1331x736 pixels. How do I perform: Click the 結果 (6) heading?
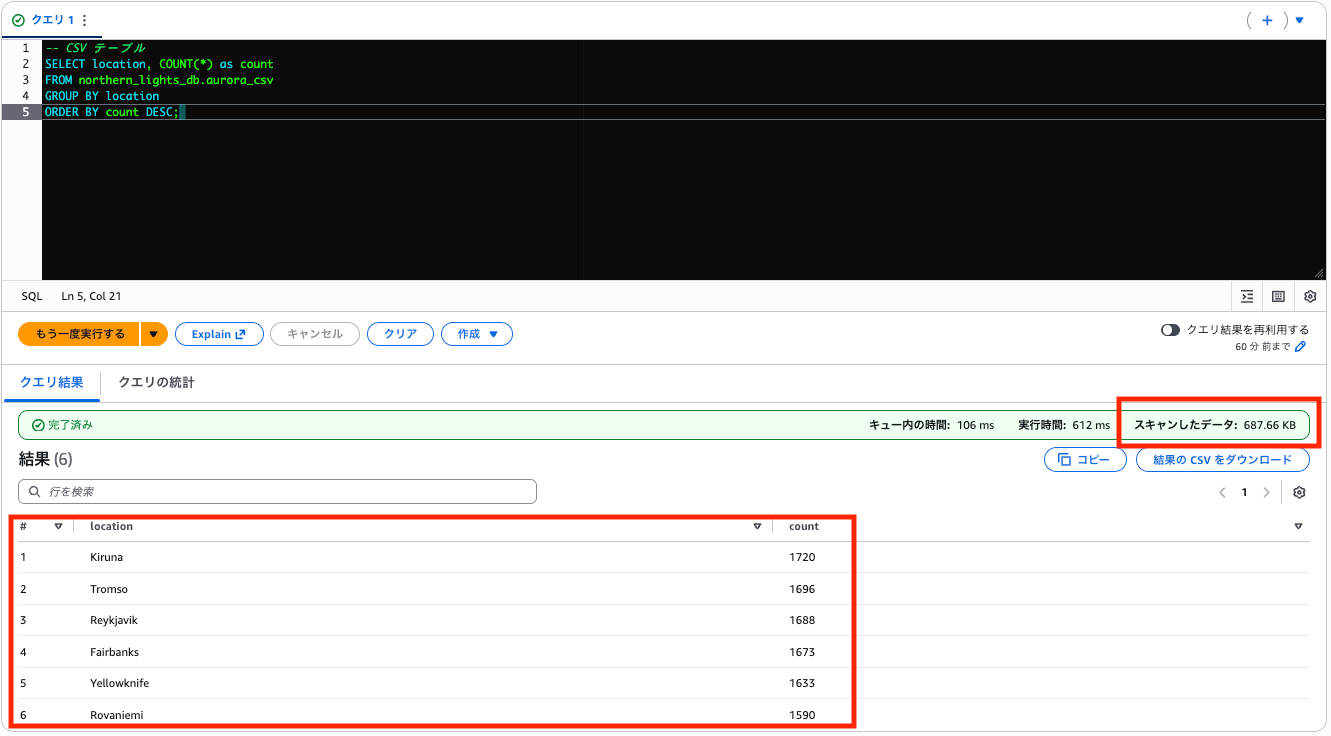pos(46,459)
